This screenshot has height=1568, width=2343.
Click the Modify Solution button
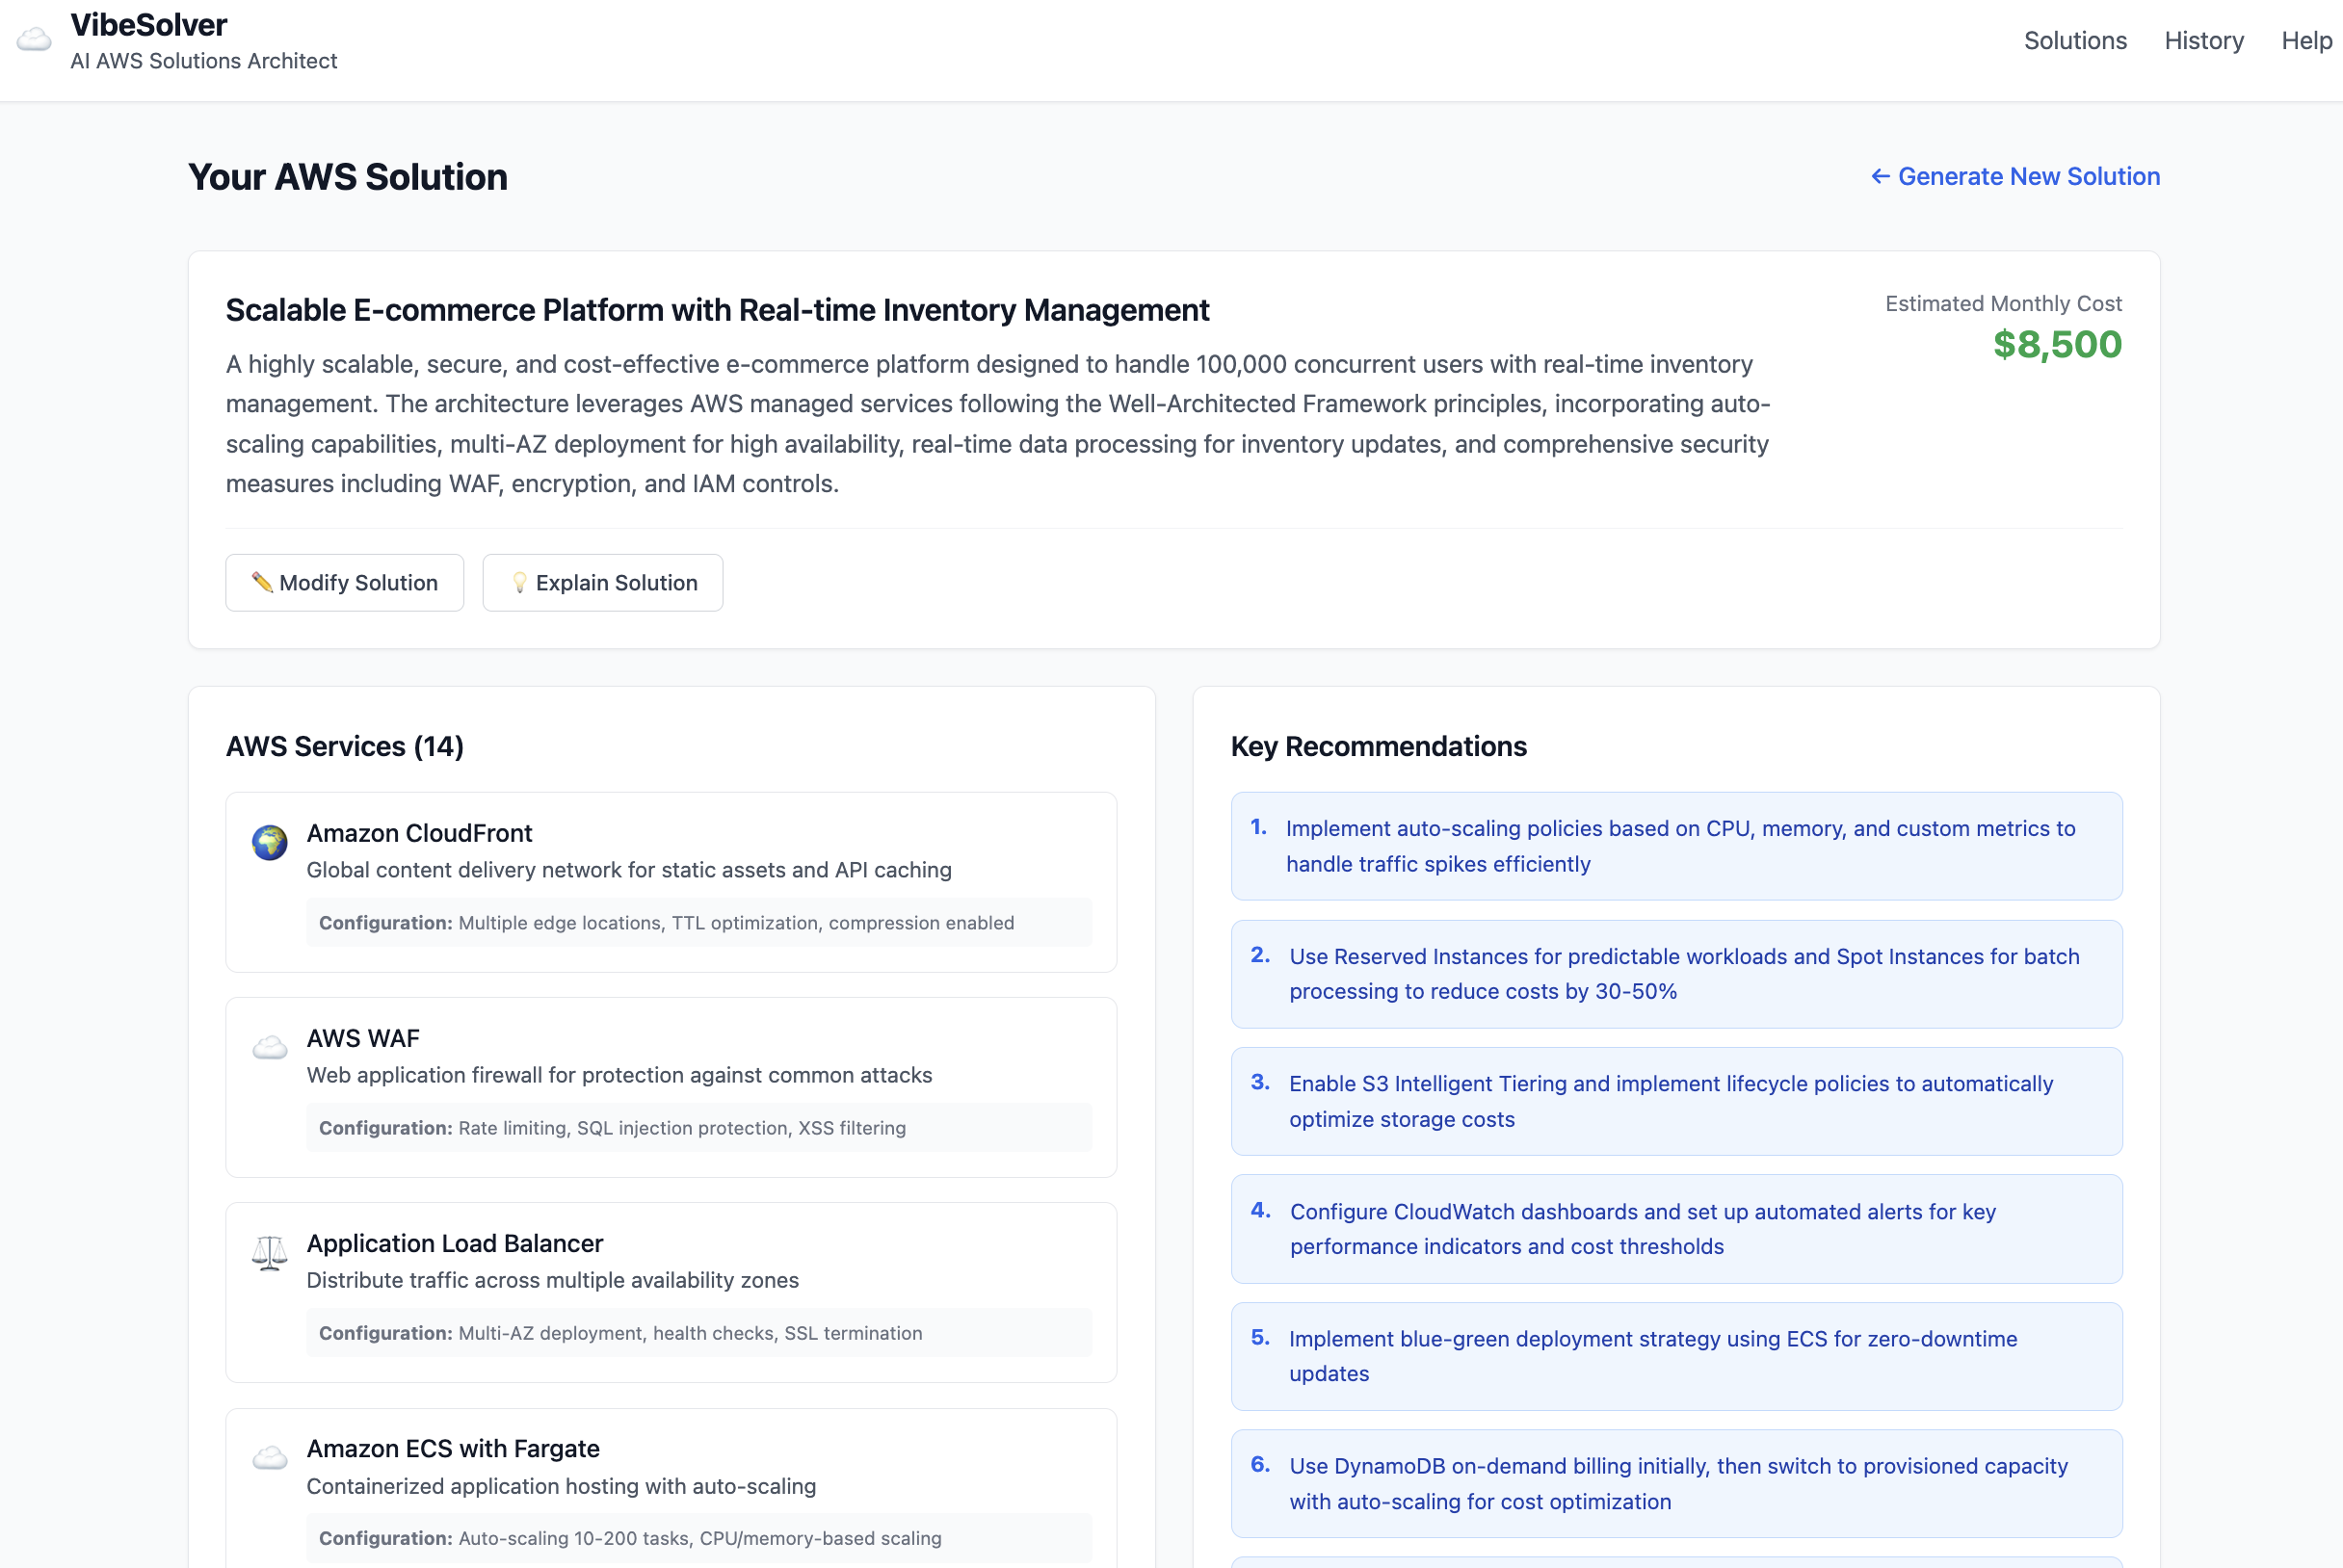click(x=344, y=582)
